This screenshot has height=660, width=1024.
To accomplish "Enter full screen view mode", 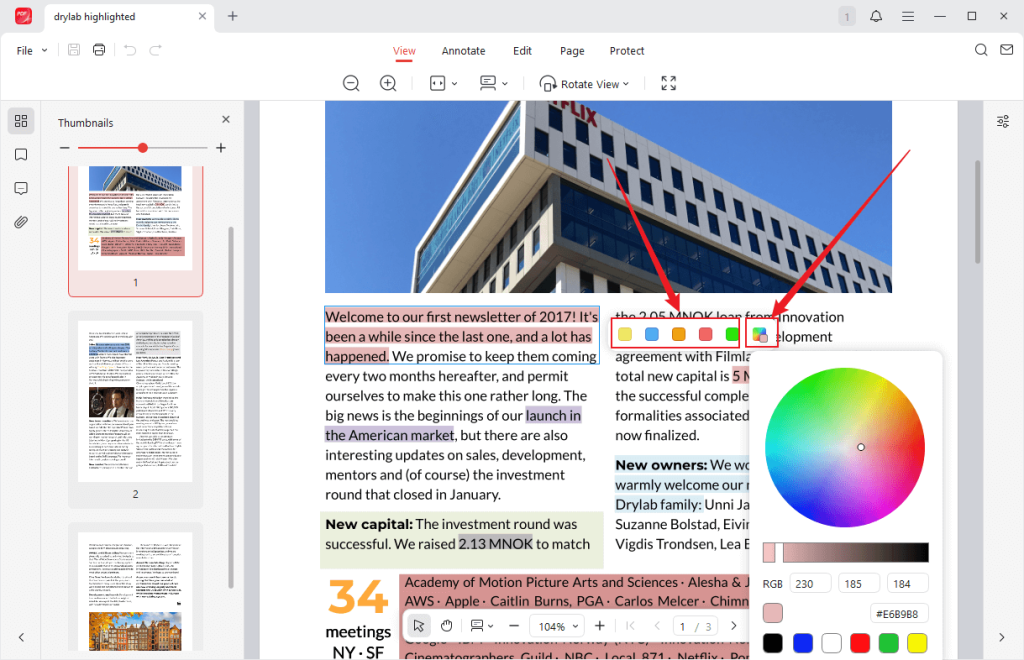I will [668, 83].
